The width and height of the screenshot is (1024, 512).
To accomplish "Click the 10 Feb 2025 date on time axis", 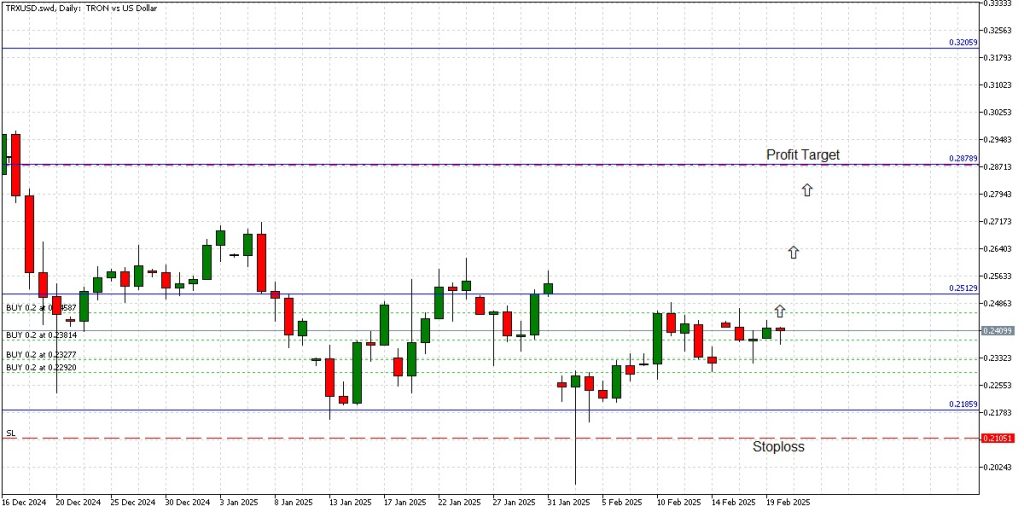I will click(676, 503).
